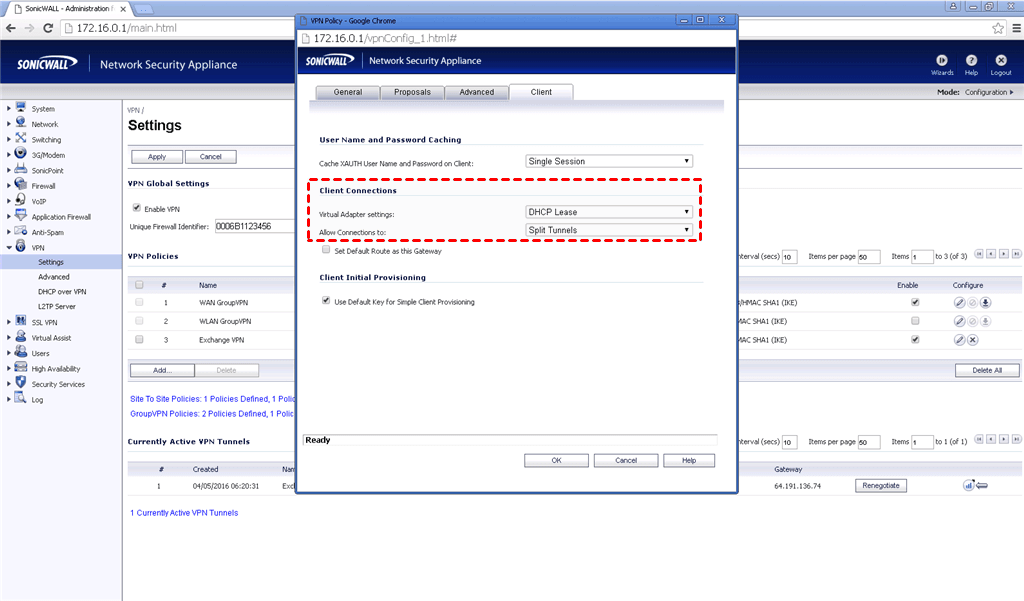Open the Allow Connections to dropdown
The height and width of the screenshot is (601, 1024).
point(609,230)
